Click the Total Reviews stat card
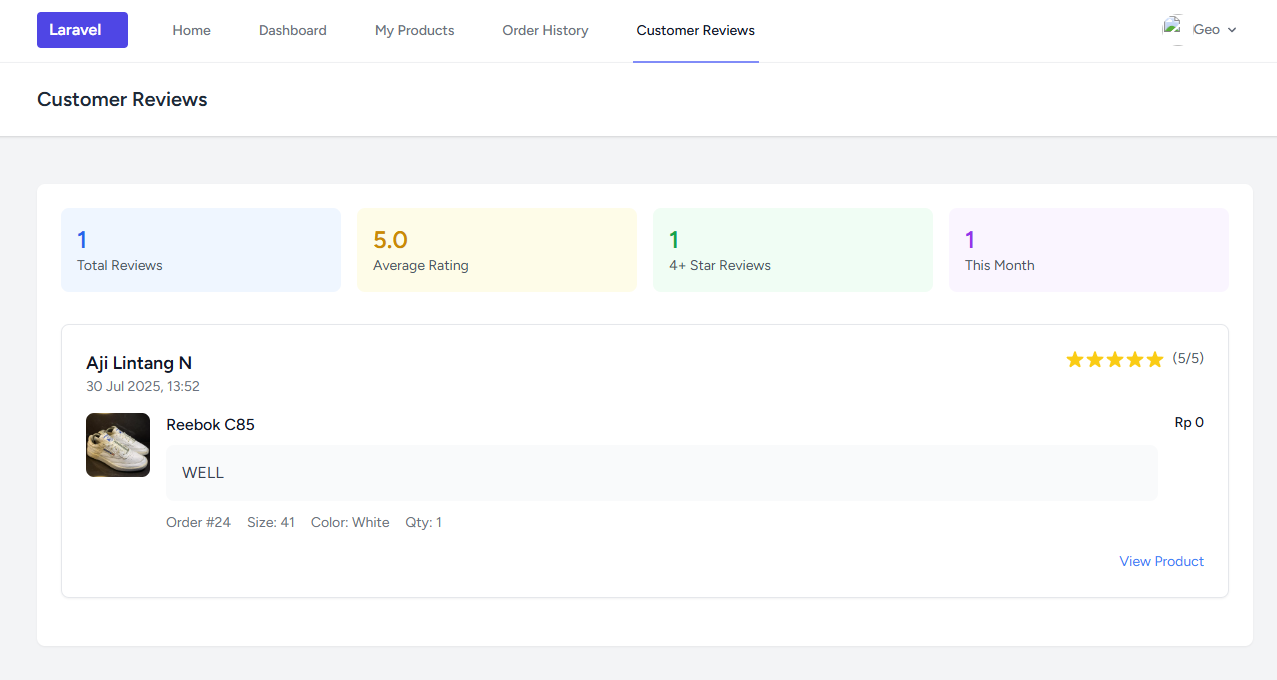Screen dimensions: 1277x680 coord(201,250)
